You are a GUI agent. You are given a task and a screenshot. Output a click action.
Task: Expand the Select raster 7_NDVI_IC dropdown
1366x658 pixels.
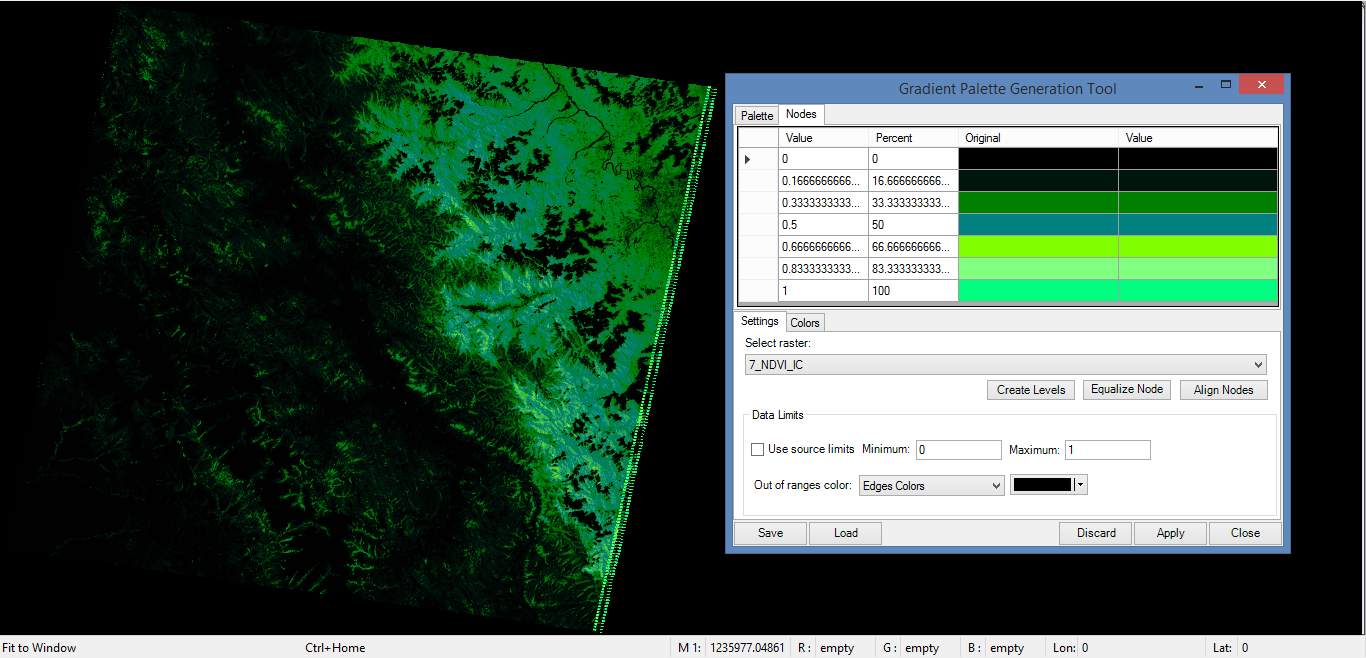click(1258, 365)
